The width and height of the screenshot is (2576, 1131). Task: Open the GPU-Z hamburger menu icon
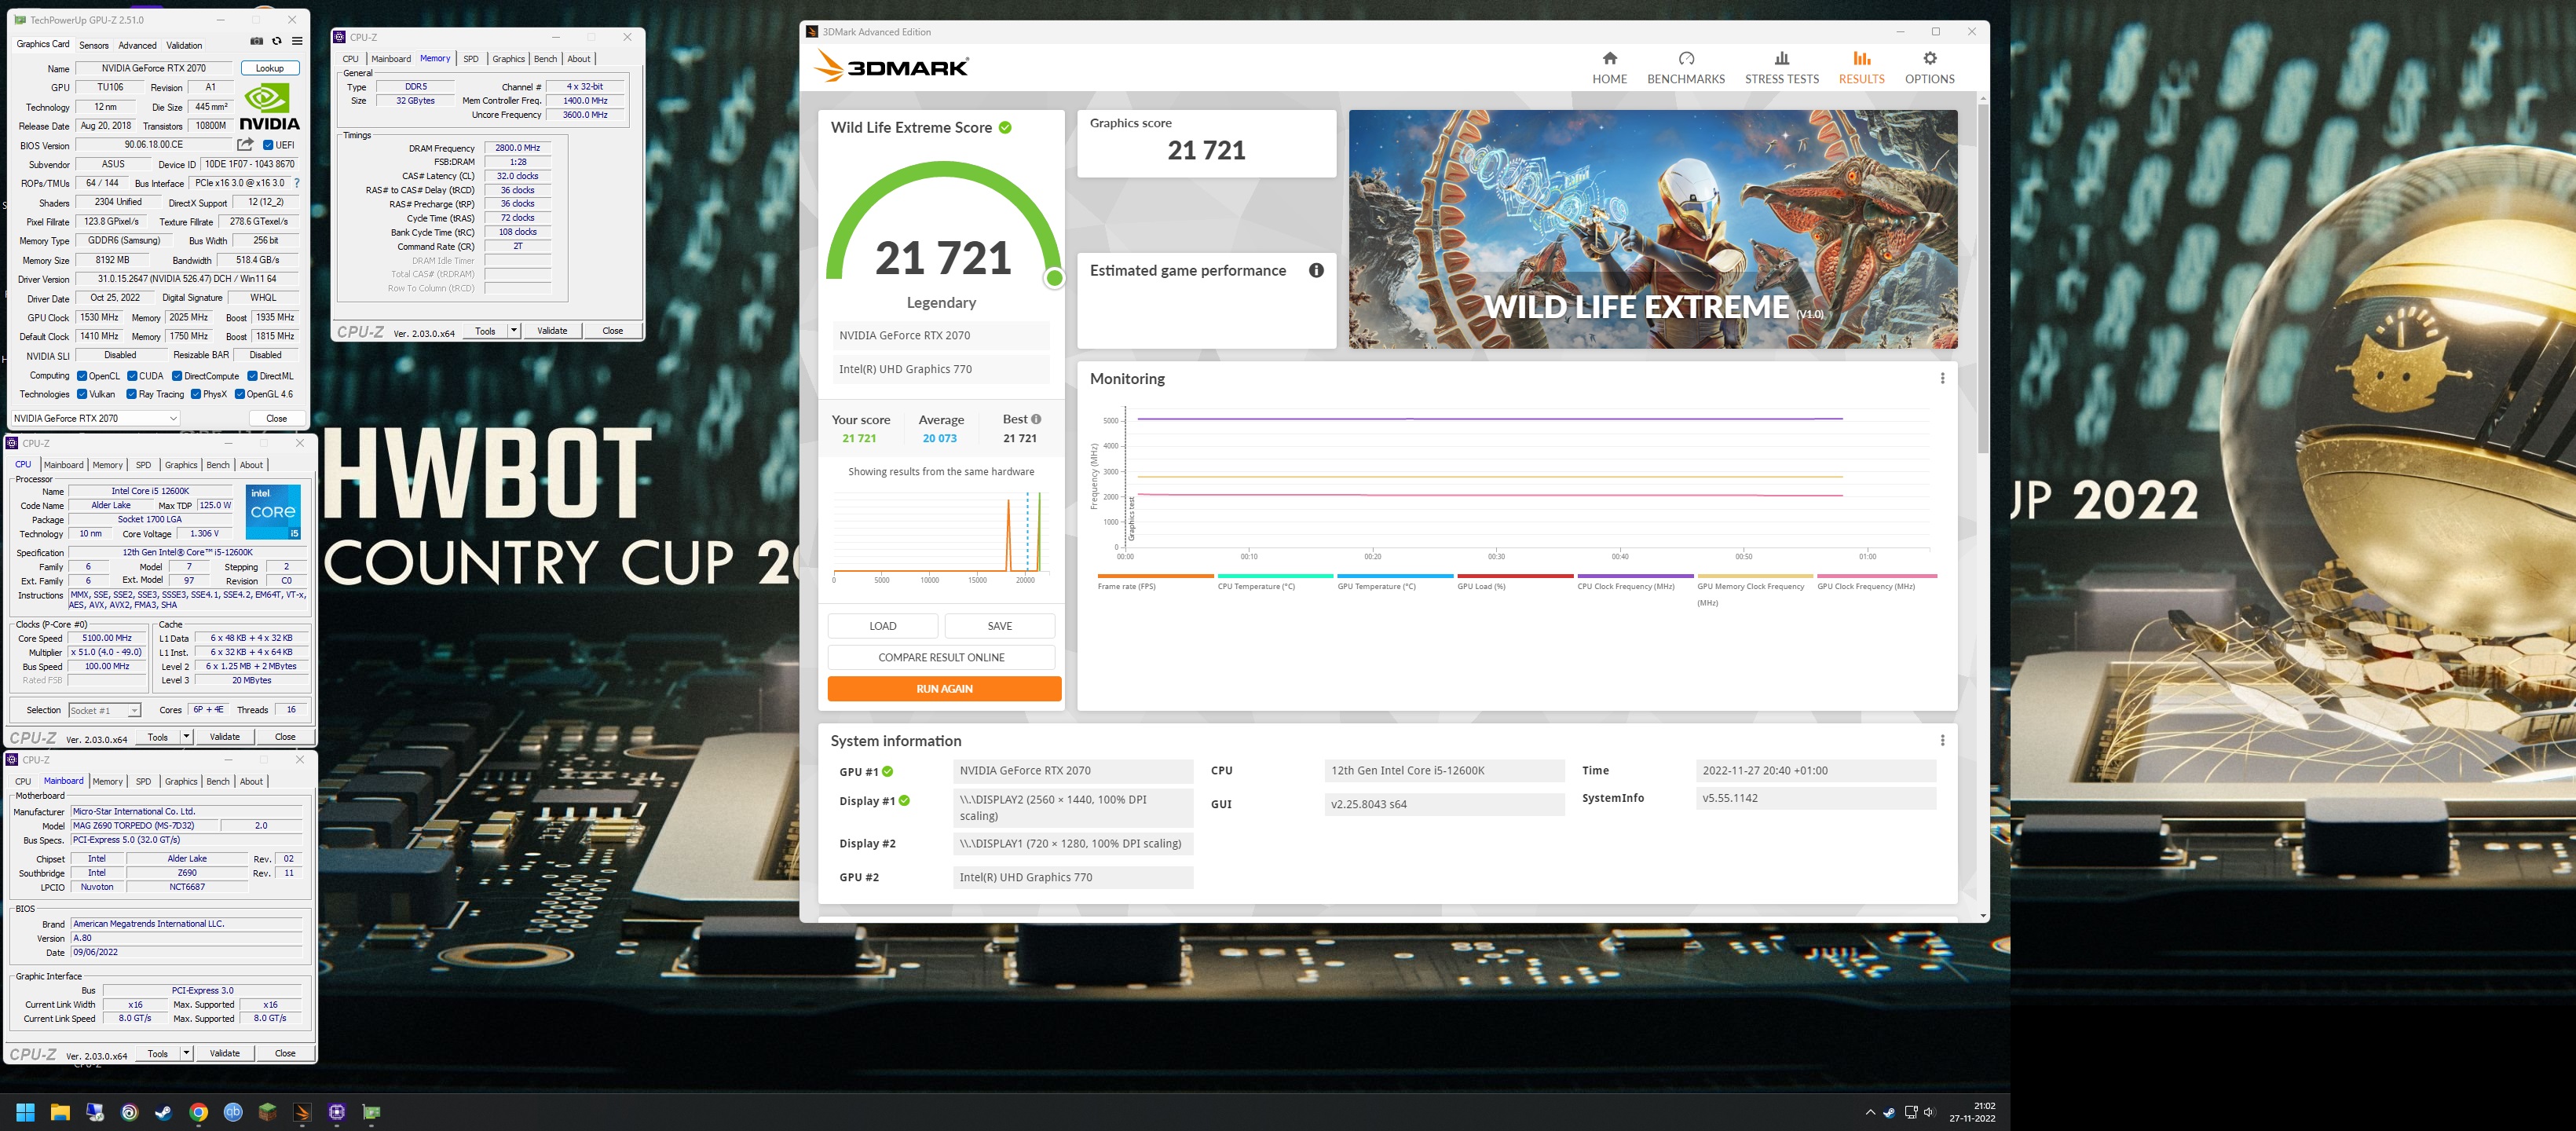click(x=297, y=41)
